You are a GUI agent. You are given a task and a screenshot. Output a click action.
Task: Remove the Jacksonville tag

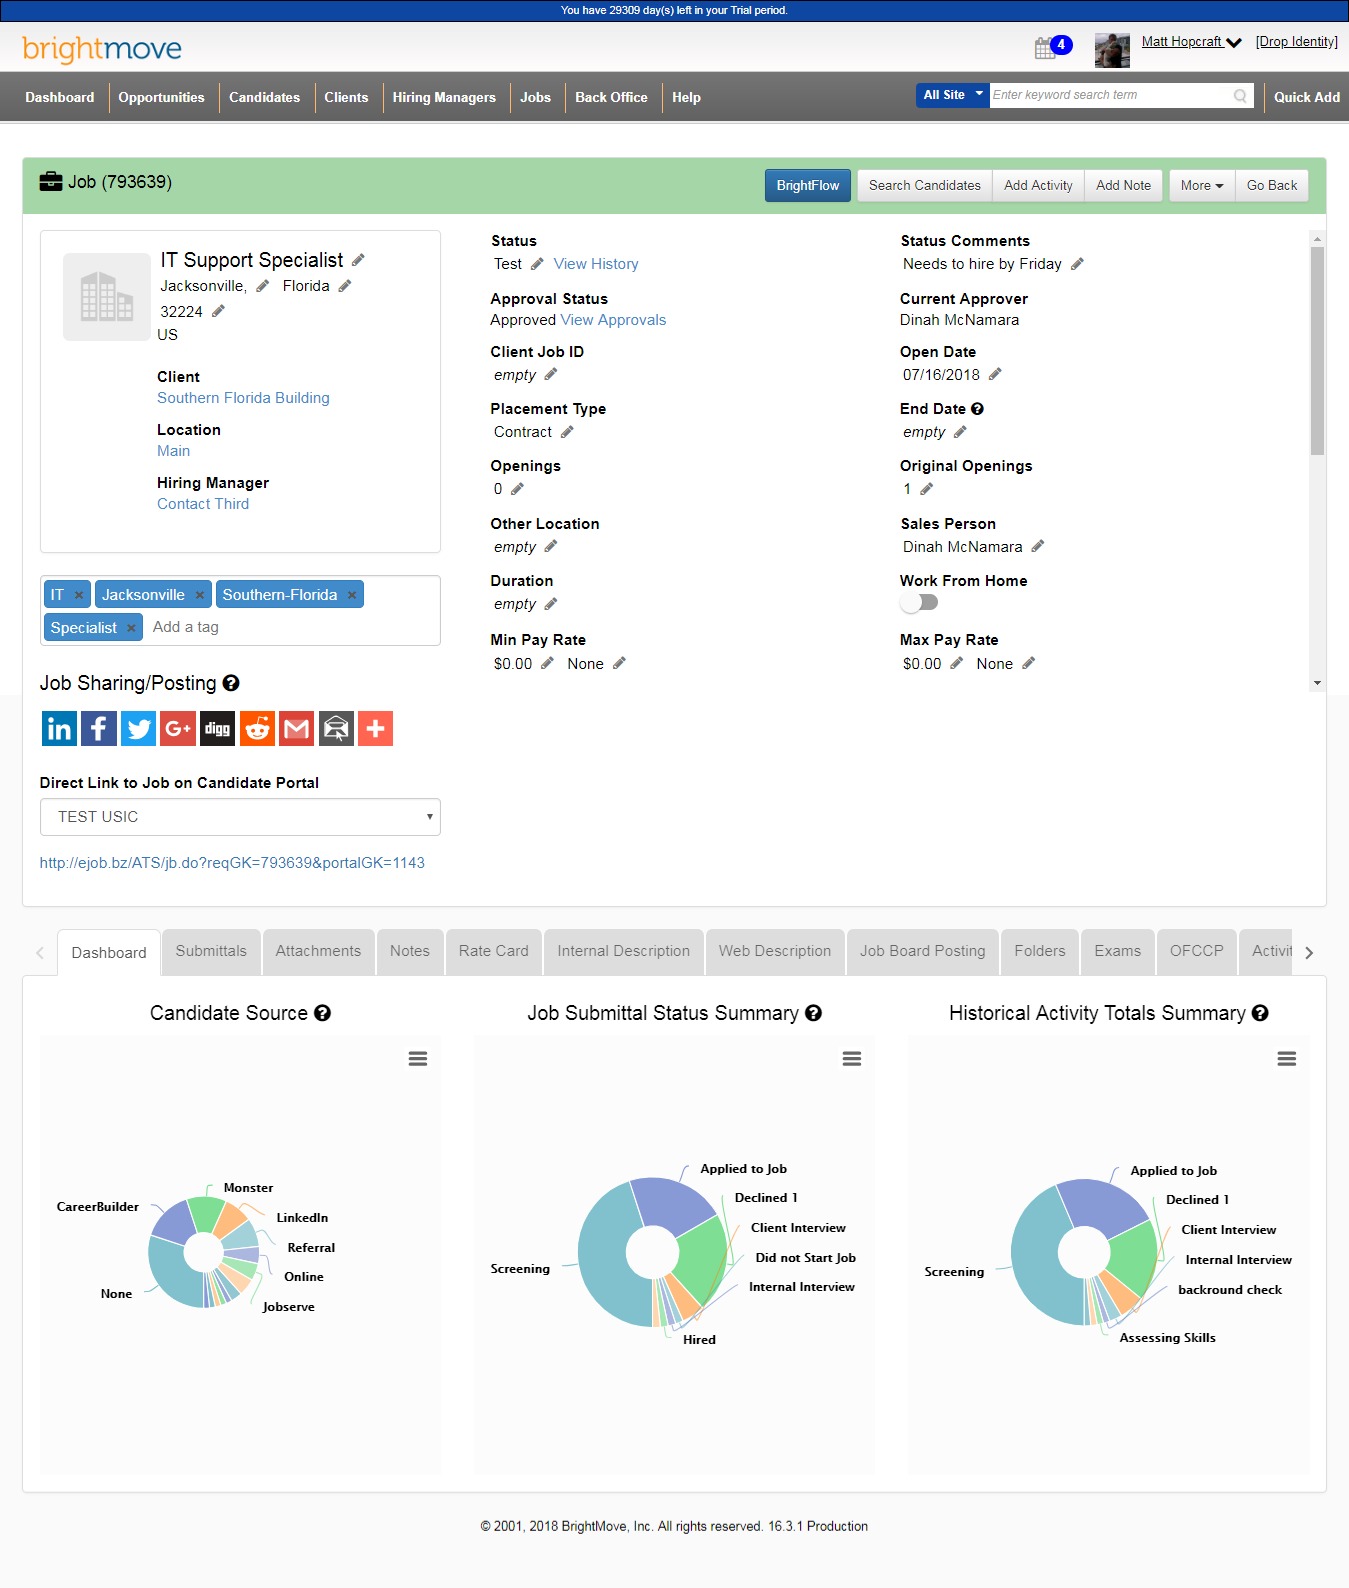199,595
